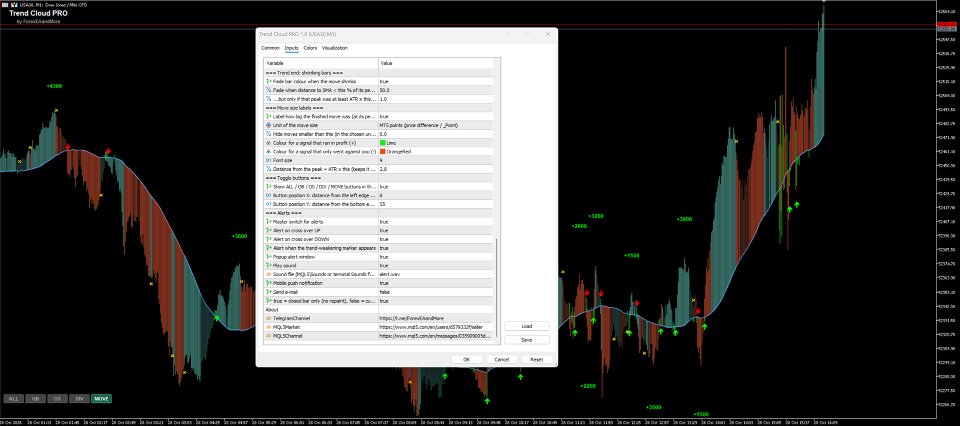Click the Cancel button
Screen dimensions: 960x426
[501, 359]
